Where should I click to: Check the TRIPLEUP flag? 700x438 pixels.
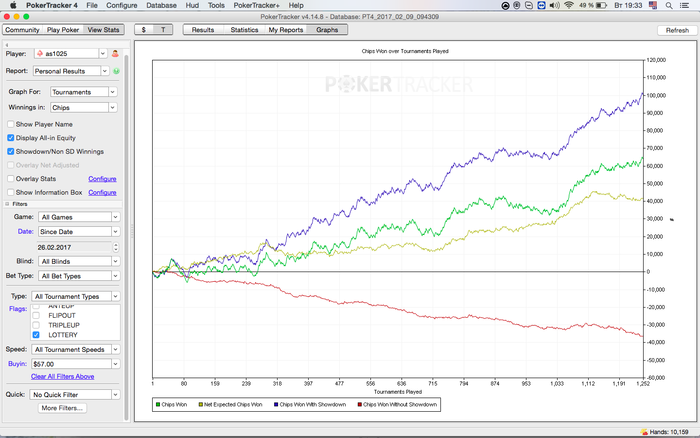tap(36, 325)
